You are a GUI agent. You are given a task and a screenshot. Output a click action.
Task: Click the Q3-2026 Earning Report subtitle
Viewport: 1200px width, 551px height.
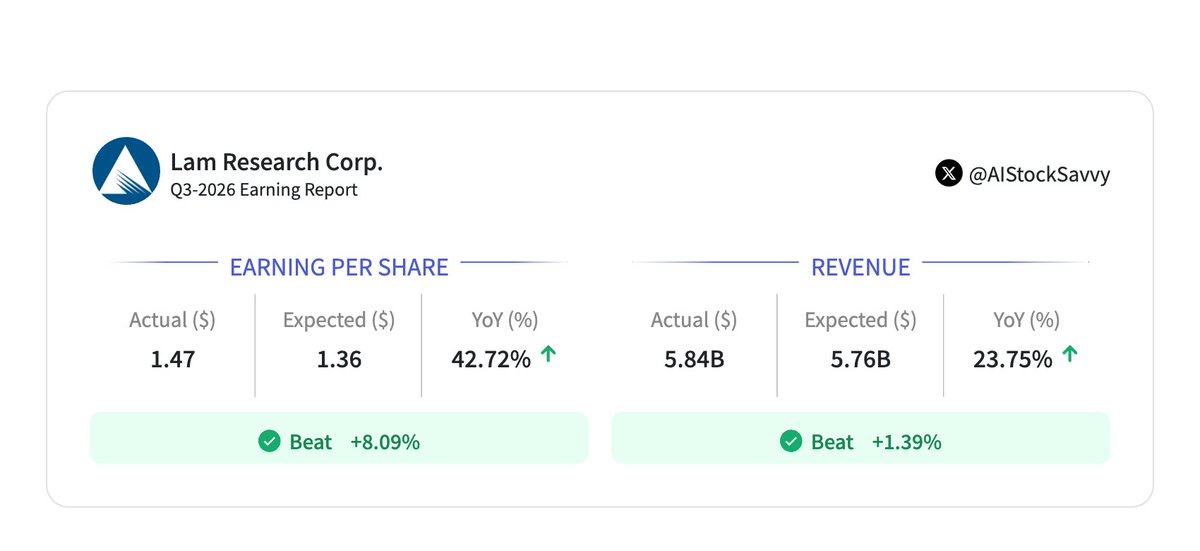[x=264, y=189]
